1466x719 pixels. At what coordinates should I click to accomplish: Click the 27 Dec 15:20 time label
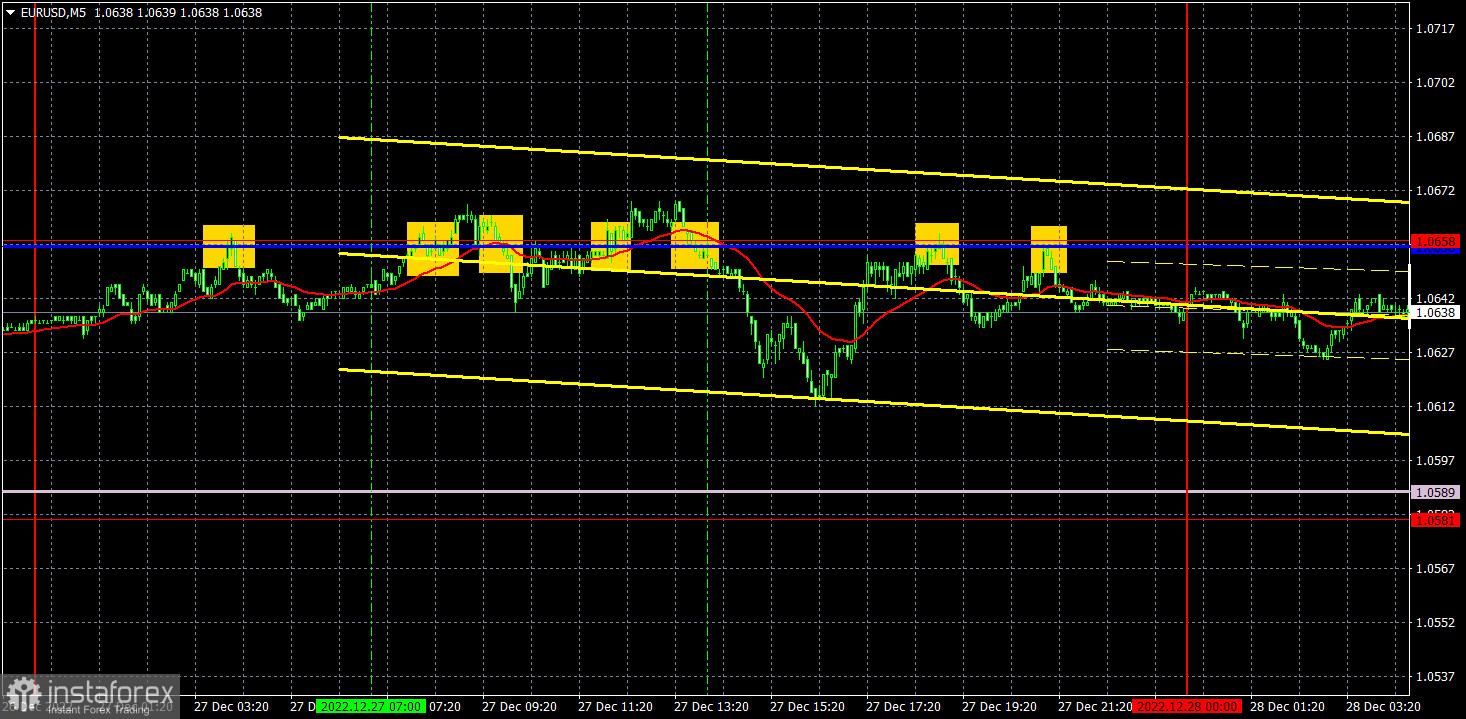807,706
